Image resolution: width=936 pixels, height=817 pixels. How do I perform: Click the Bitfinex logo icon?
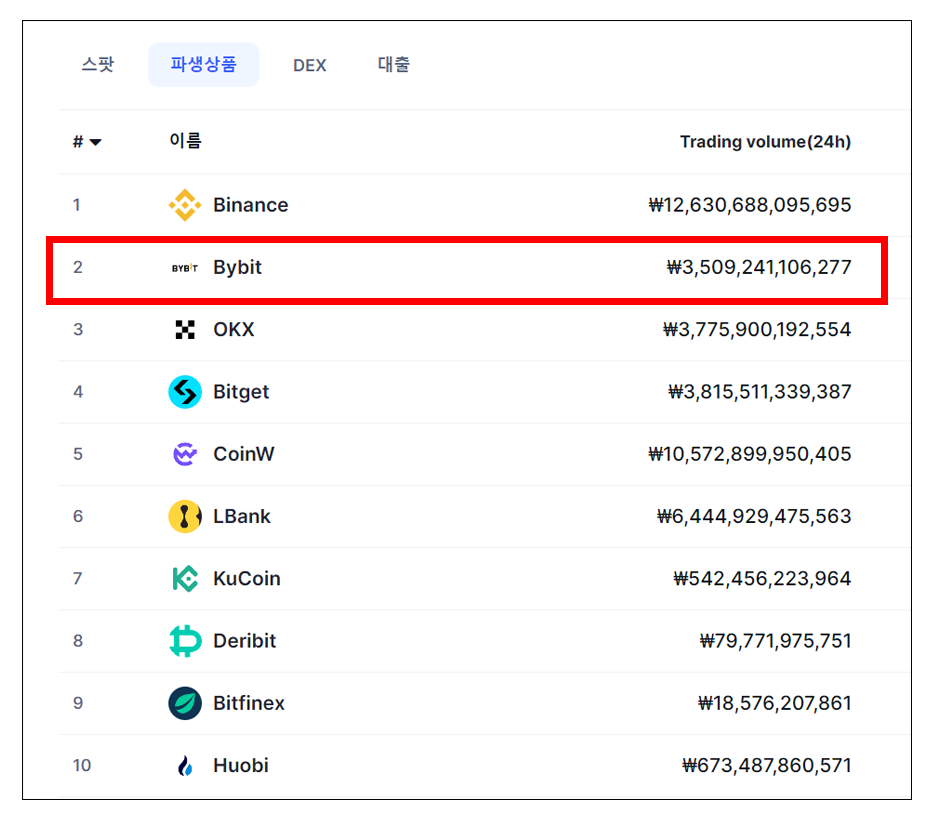tap(185, 703)
